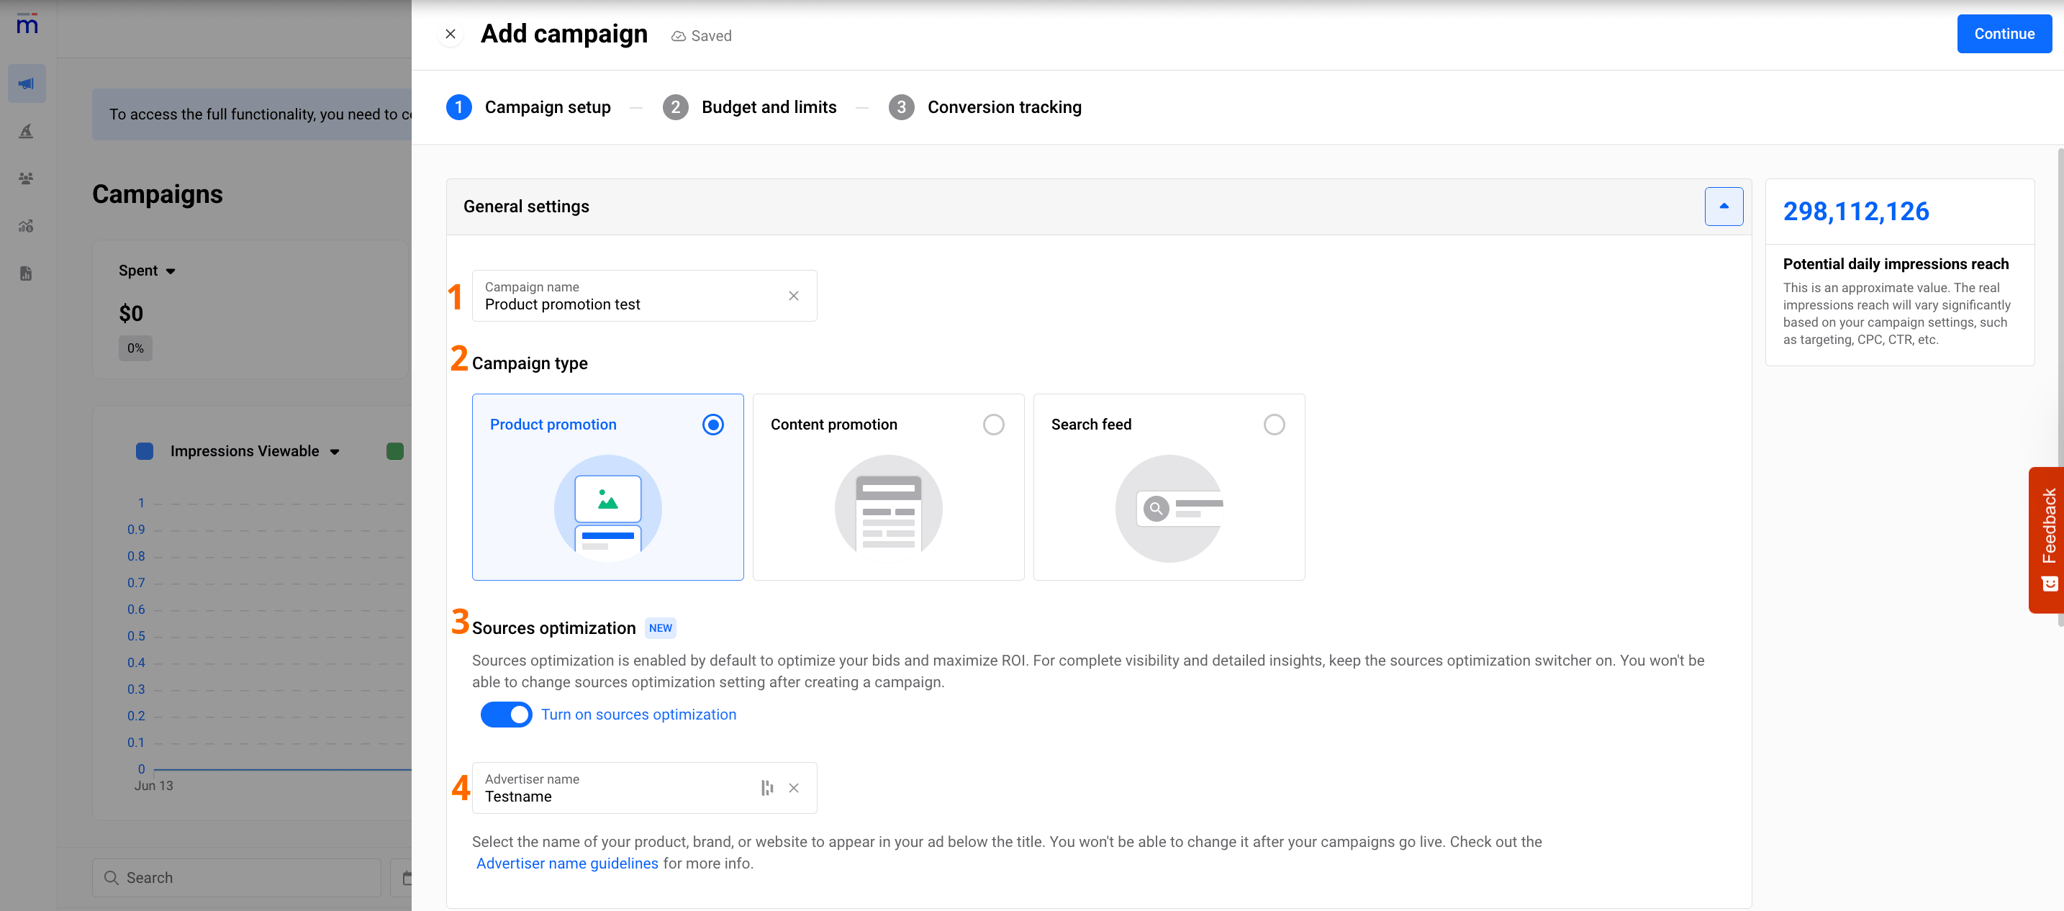Click the histogram icon in Advertiser name field

767,788
